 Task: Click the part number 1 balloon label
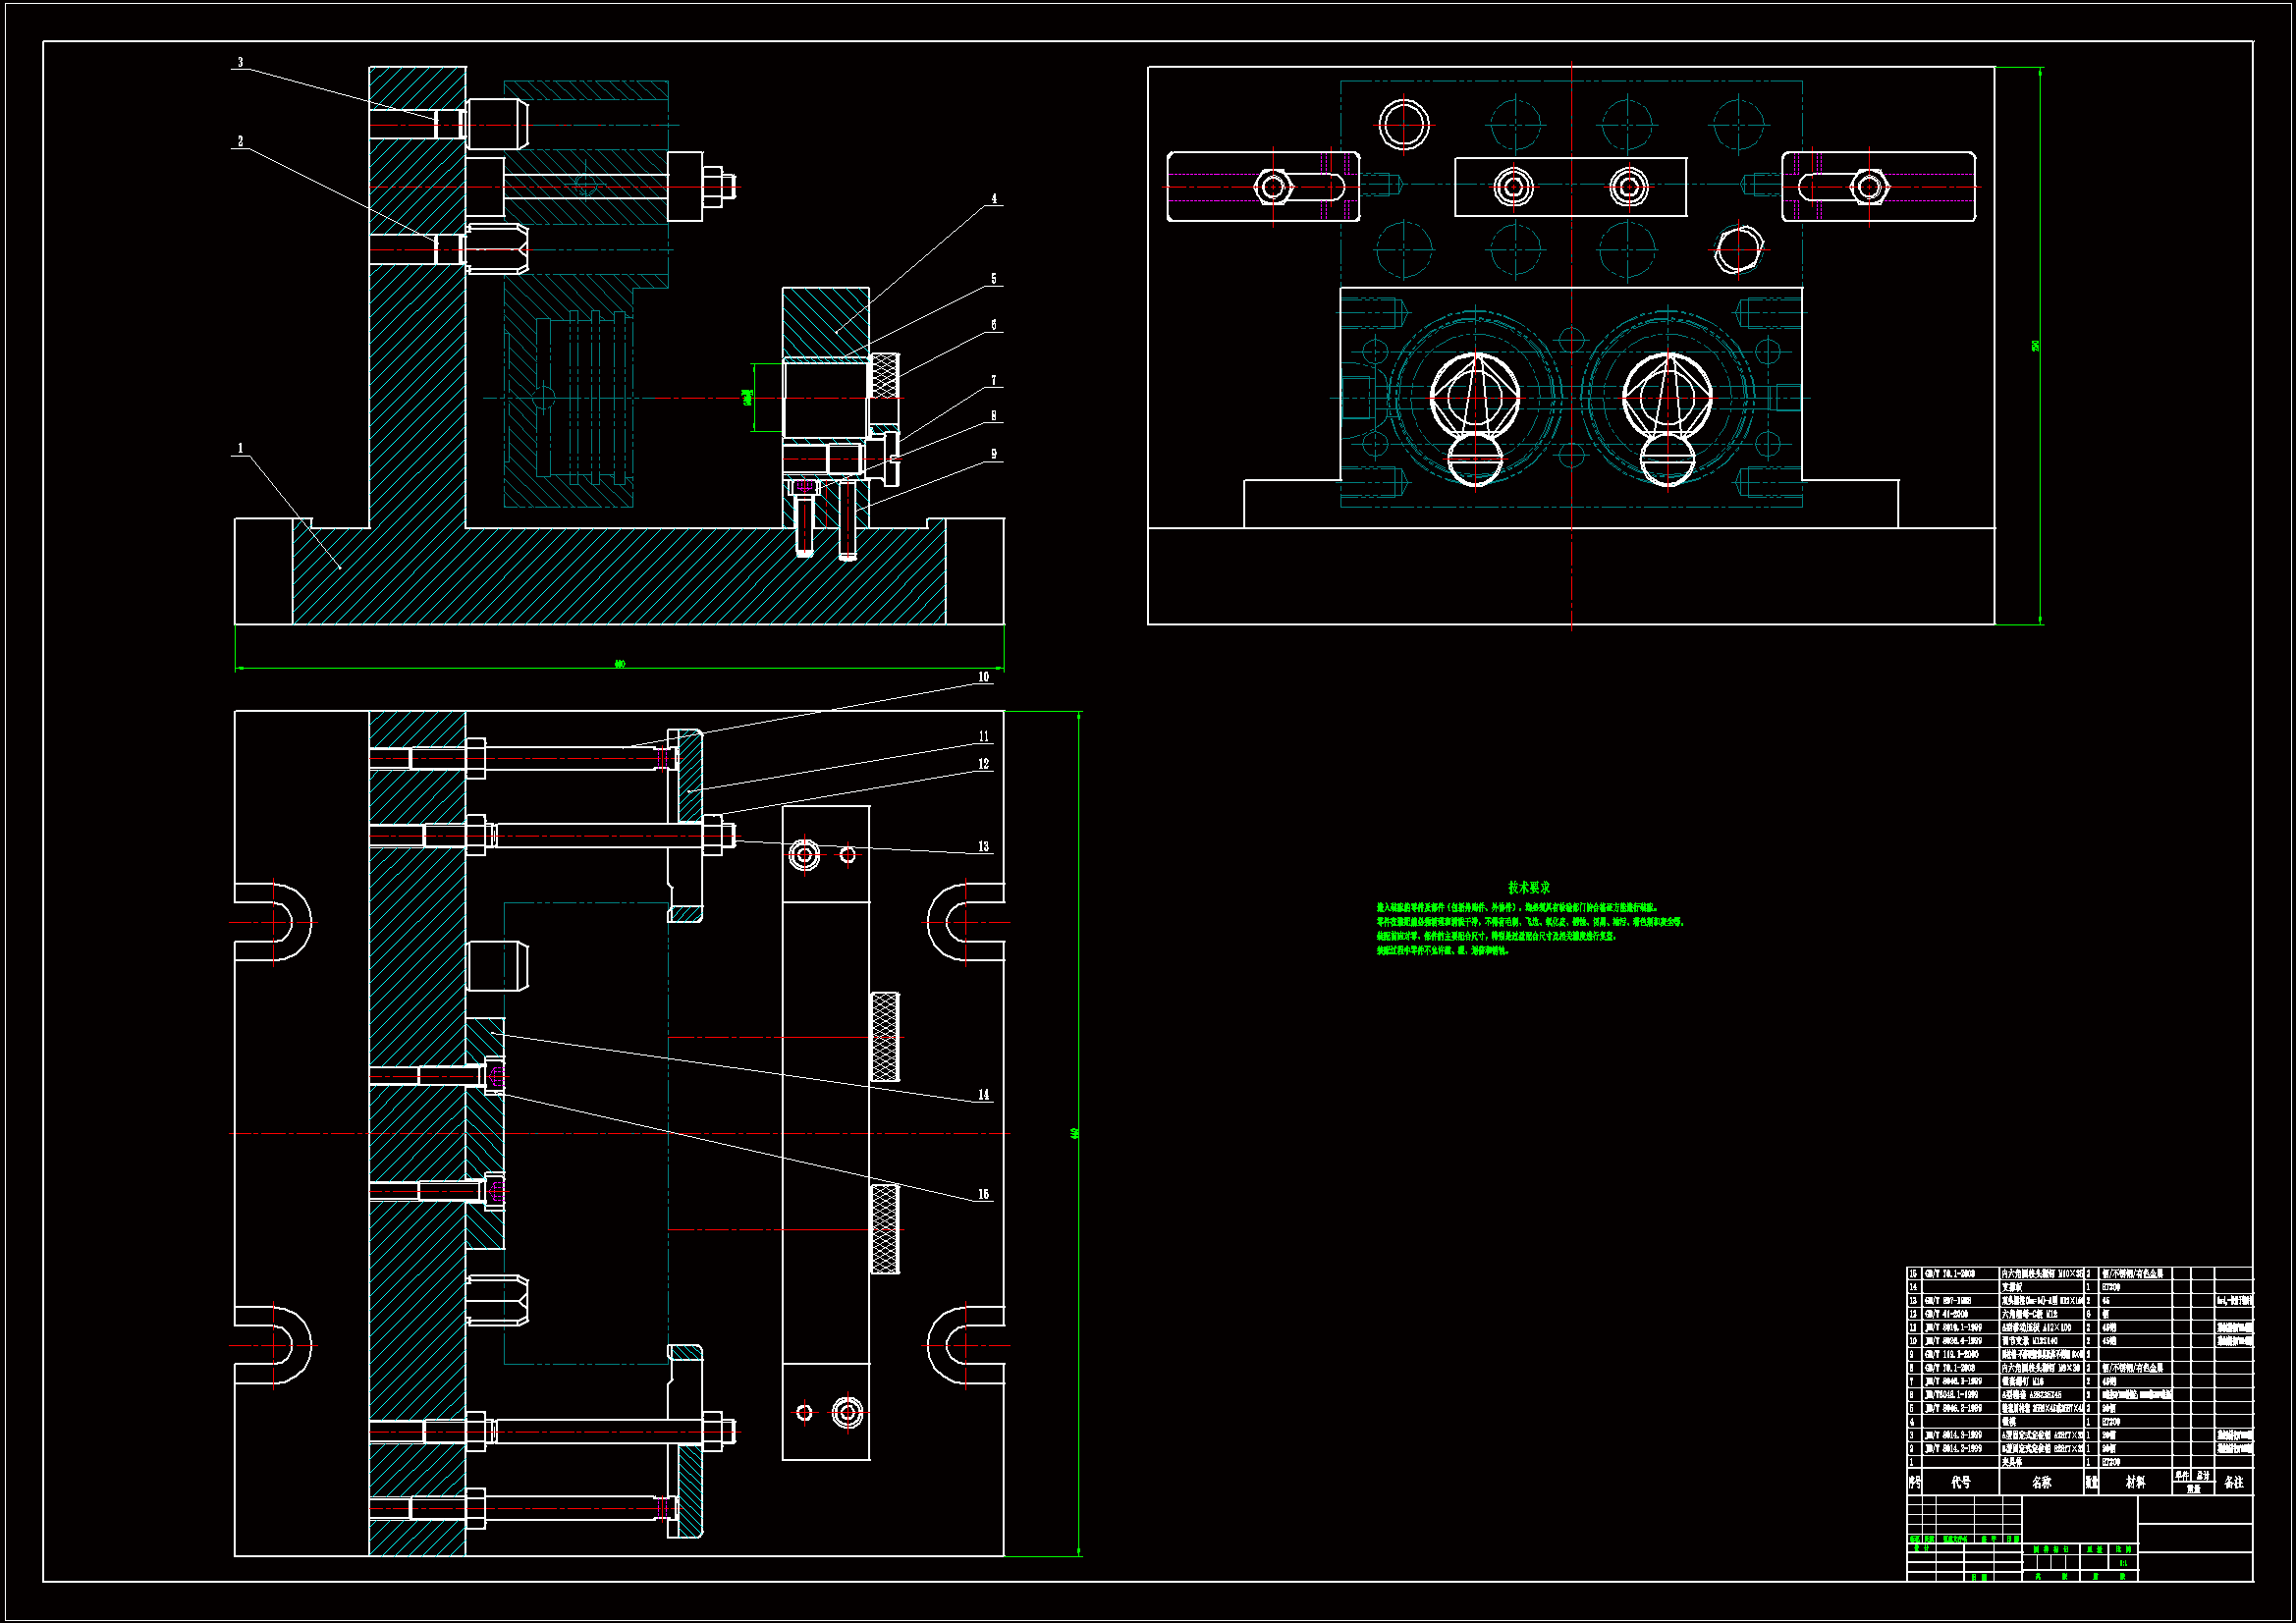(x=240, y=448)
